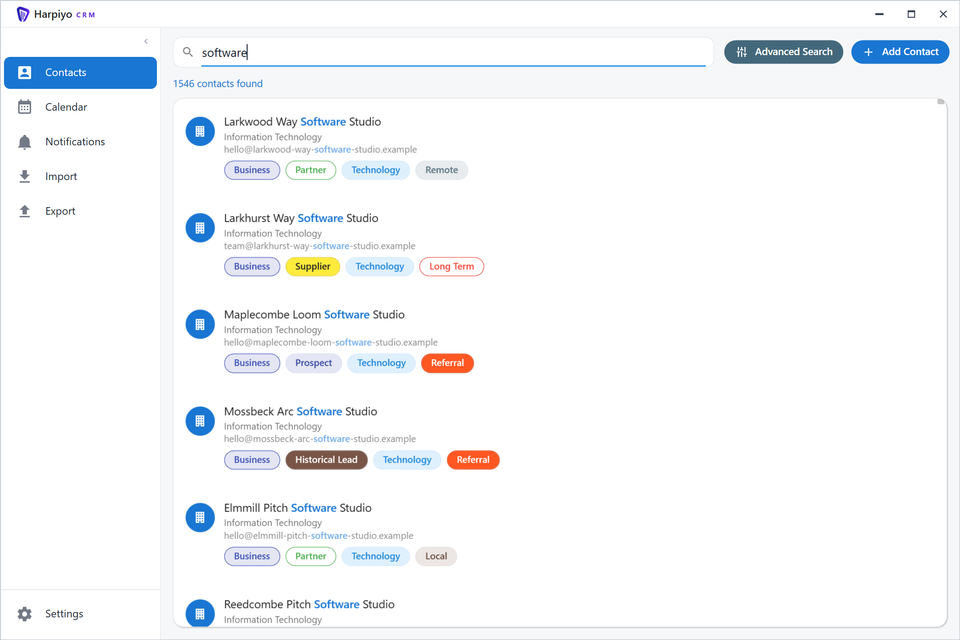Screen dimensions: 960x640
Task: Click the Historical Lead tag
Action: coord(326,460)
